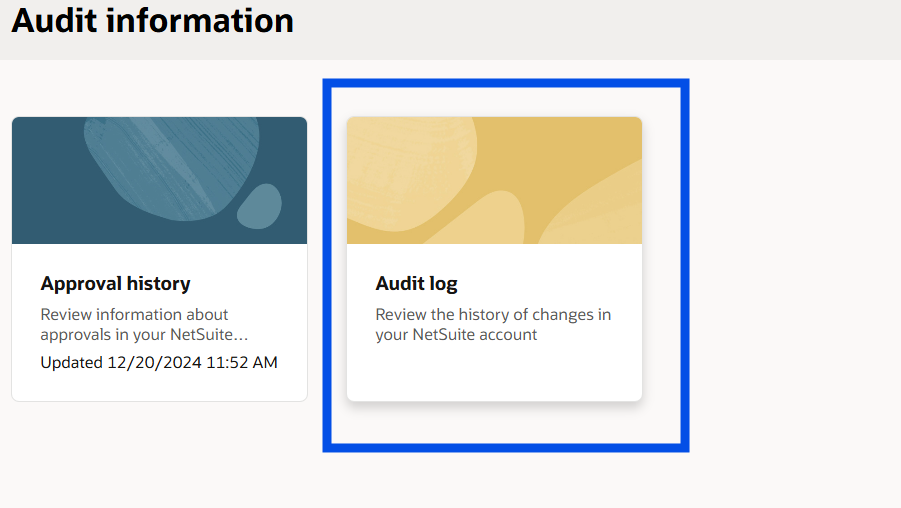Click 'Review information about approvals' description

[x=134, y=315]
